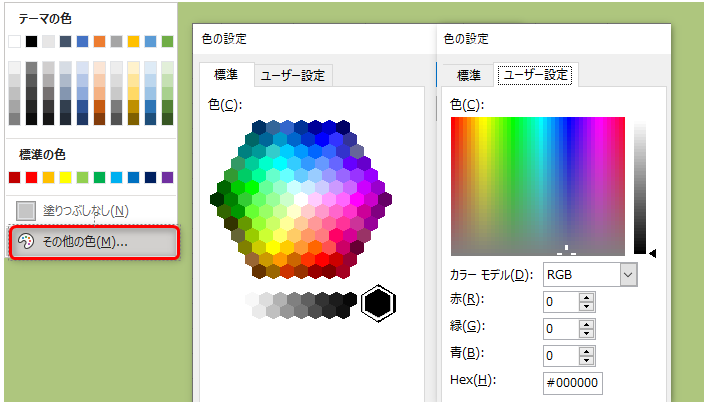Select the black theme color swatch
The image size is (707, 410).
point(31,41)
